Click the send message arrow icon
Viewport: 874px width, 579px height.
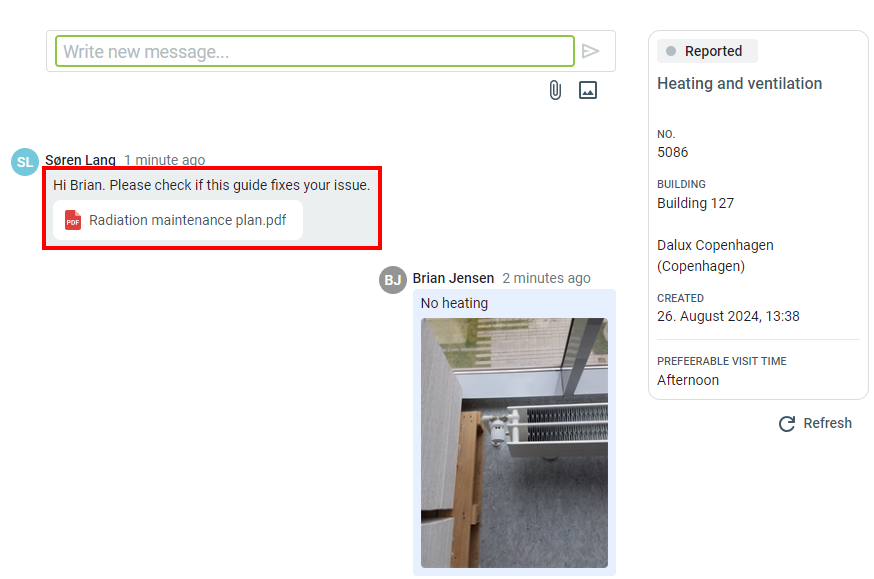(x=590, y=51)
